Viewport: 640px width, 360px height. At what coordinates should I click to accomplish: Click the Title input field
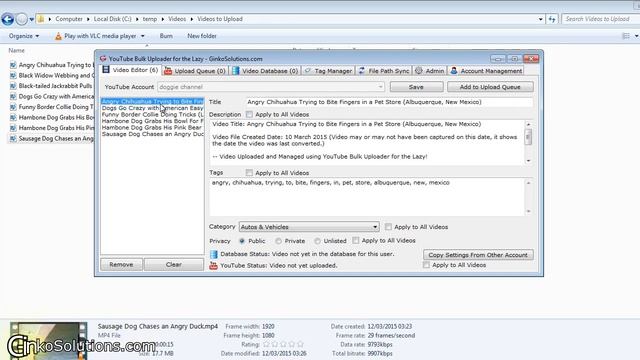click(389, 102)
